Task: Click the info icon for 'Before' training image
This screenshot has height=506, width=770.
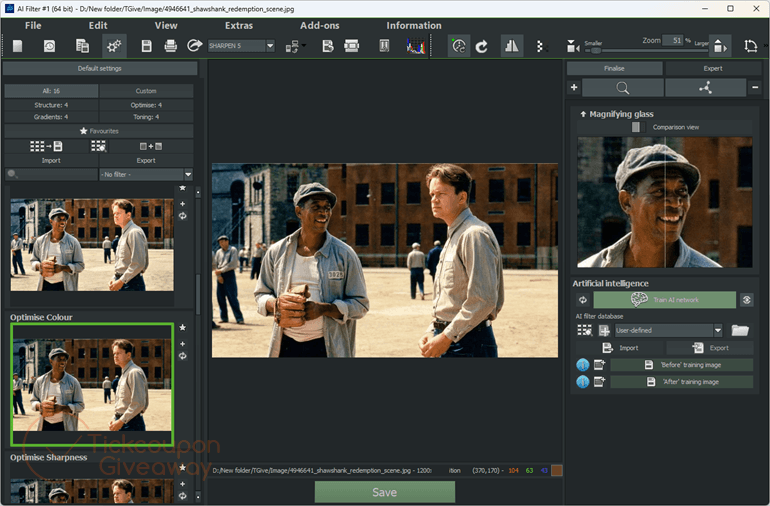Action: tap(582, 365)
